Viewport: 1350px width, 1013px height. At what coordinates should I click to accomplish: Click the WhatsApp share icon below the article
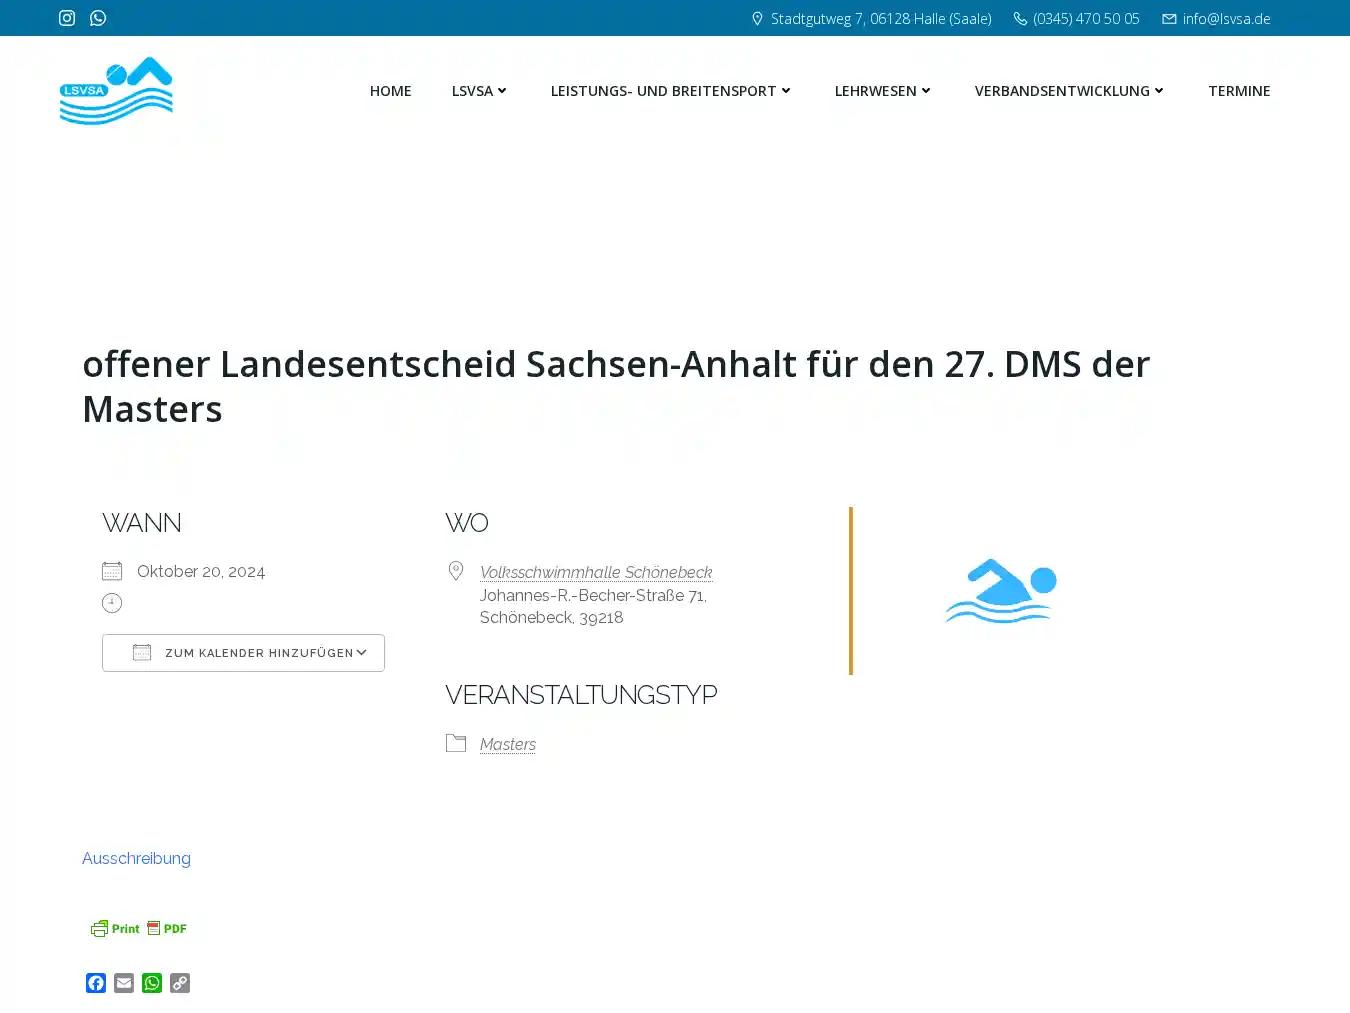(151, 983)
